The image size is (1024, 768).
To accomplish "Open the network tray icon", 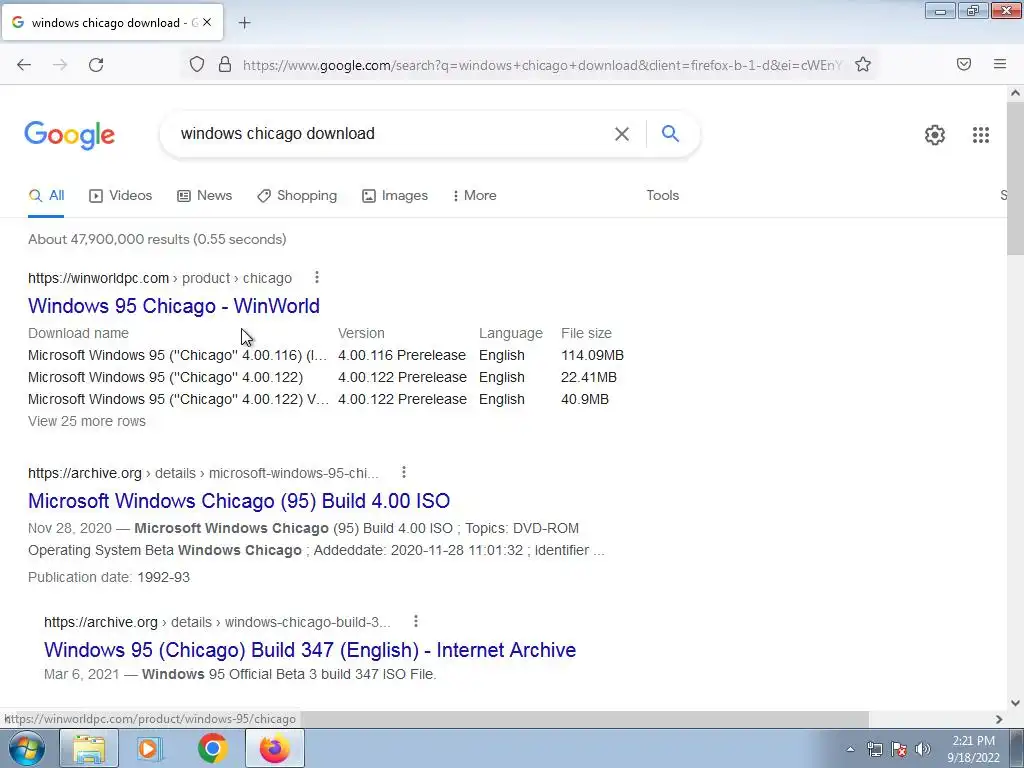I will (x=874, y=749).
